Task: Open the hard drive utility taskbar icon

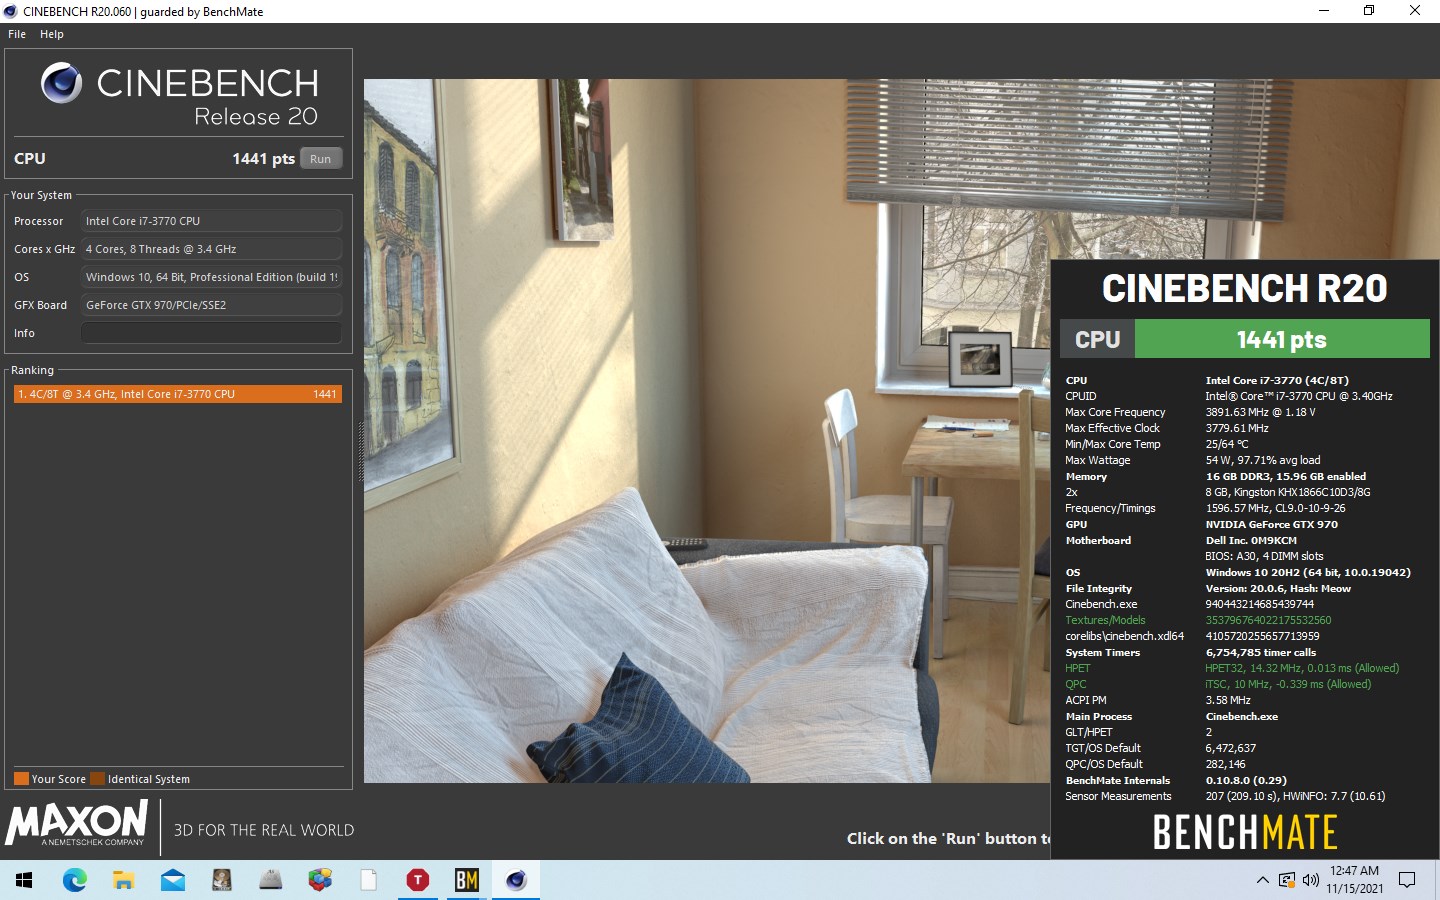Action: pos(221,880)
